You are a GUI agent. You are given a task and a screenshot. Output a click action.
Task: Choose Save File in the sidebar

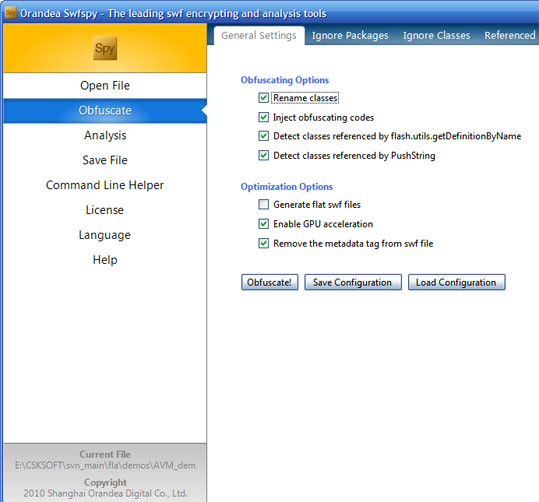(x=105, y=160)
